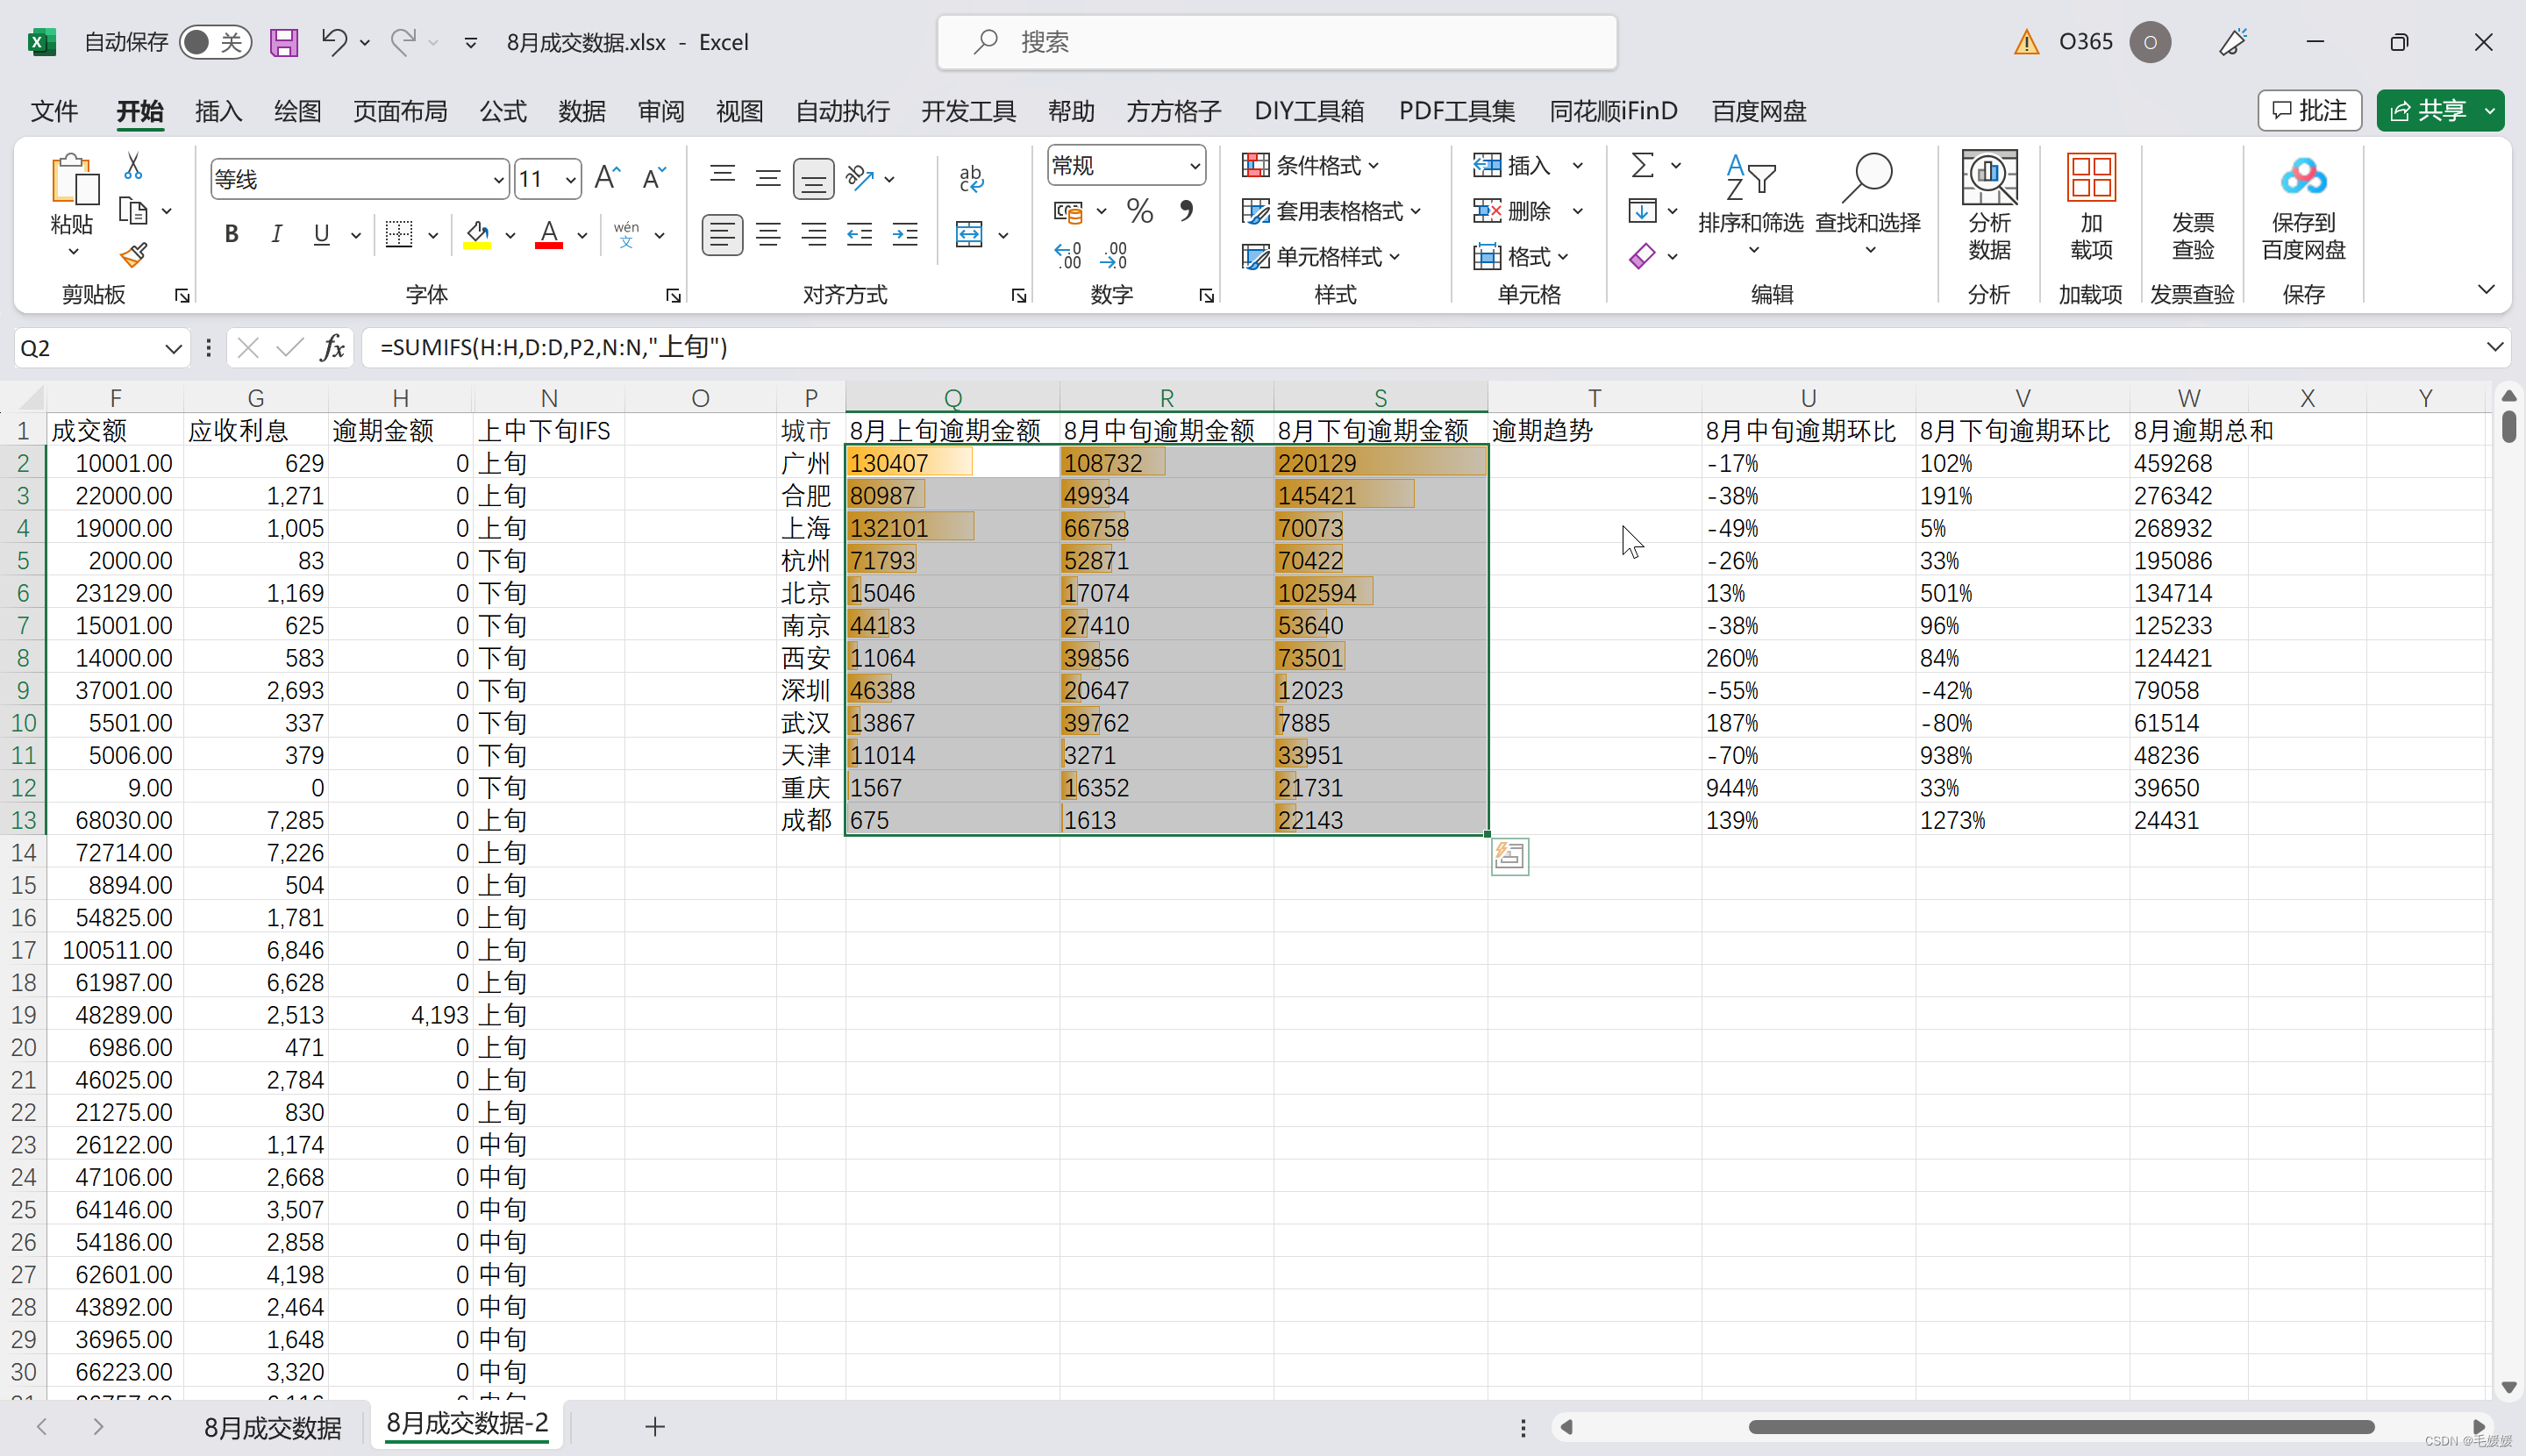Increase indent of cell contents

click(905, 235)
